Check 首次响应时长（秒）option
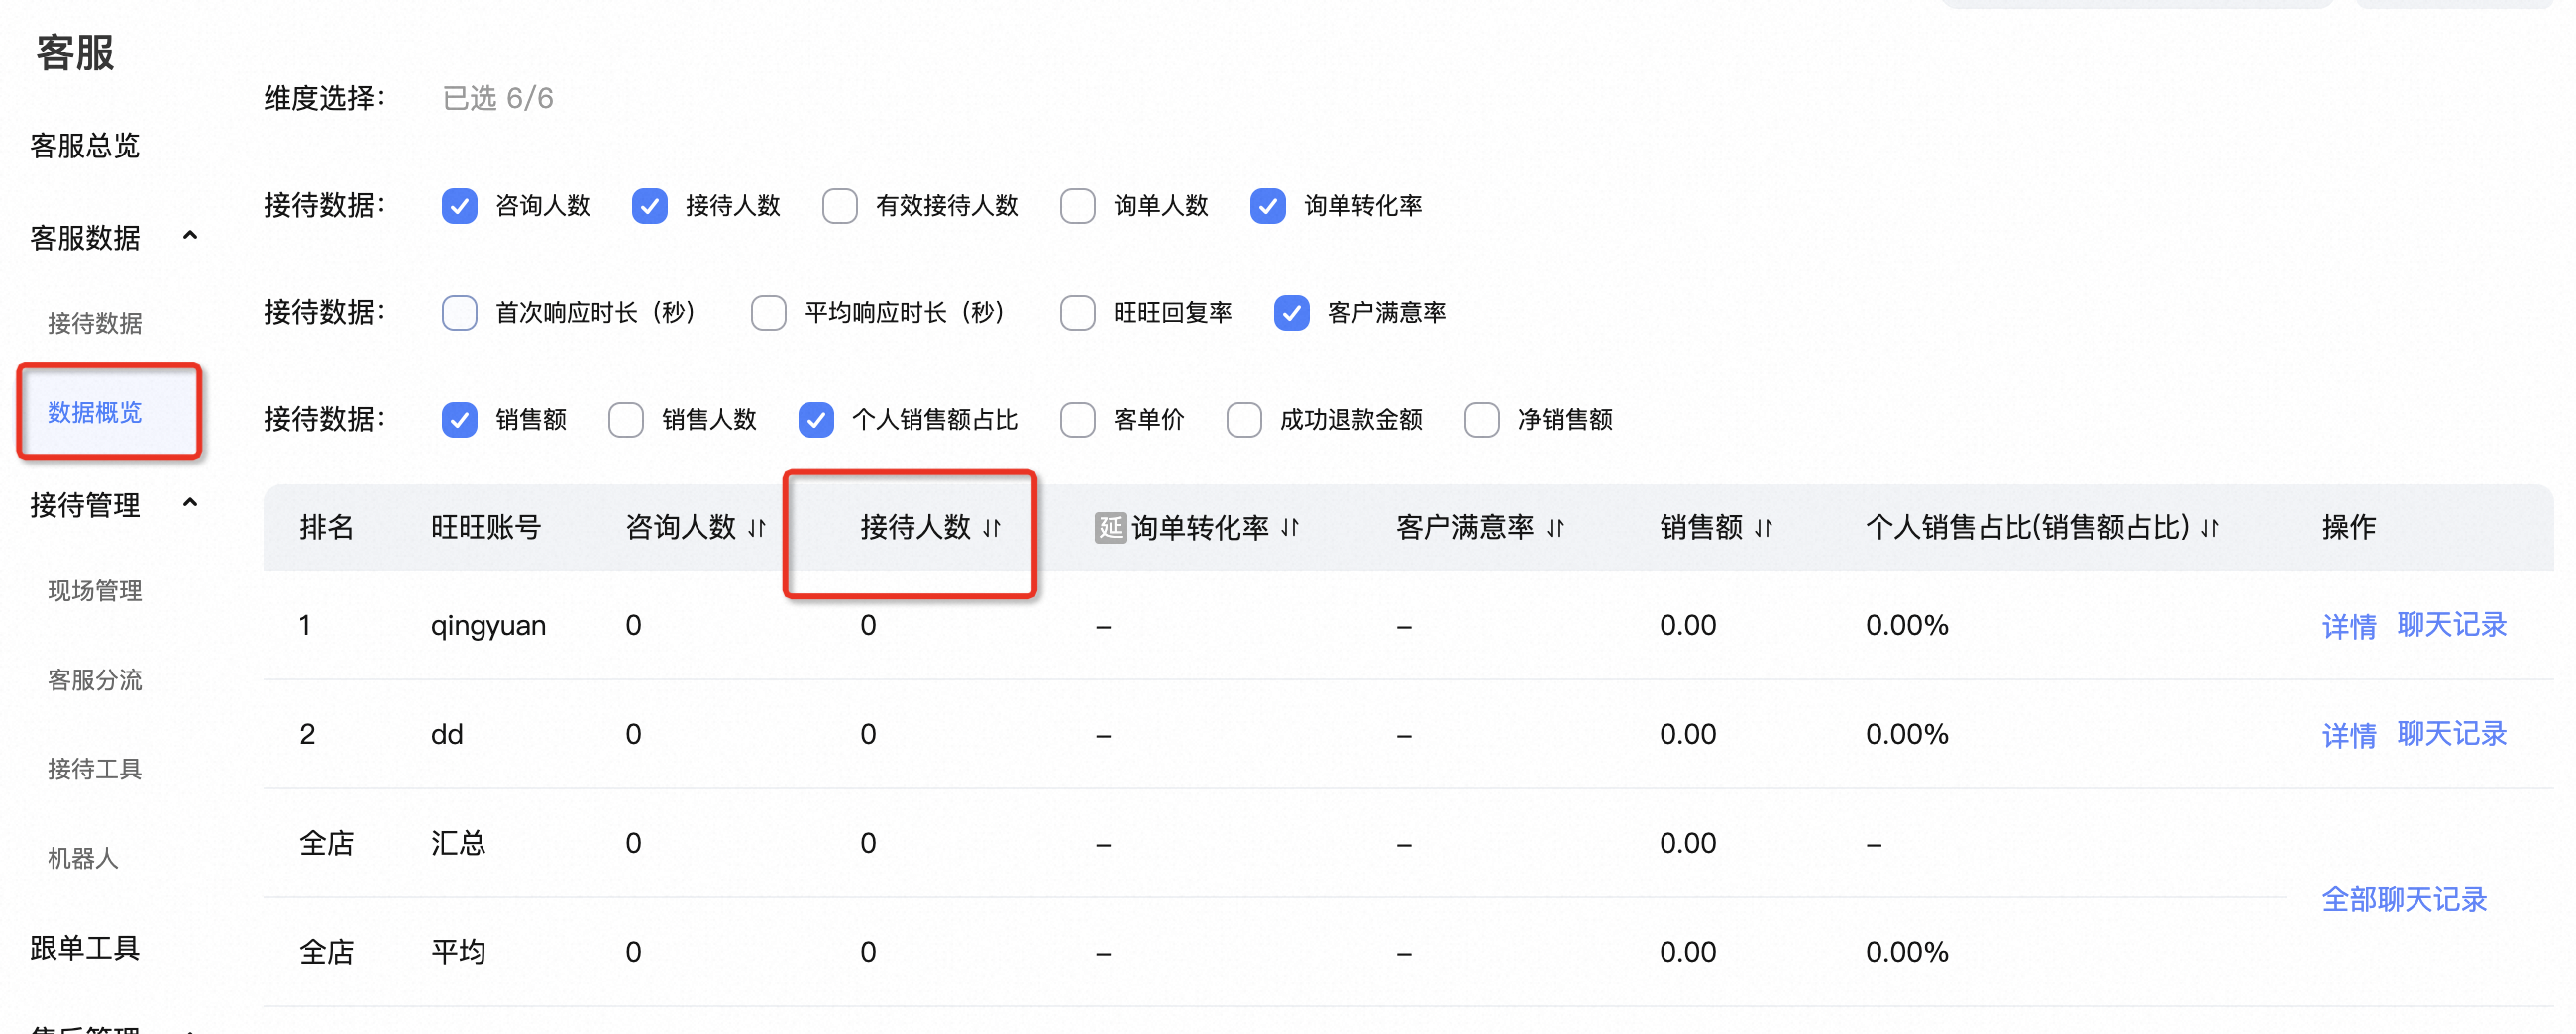The width and height of the screenshot is (2576, 1034). 459,313
